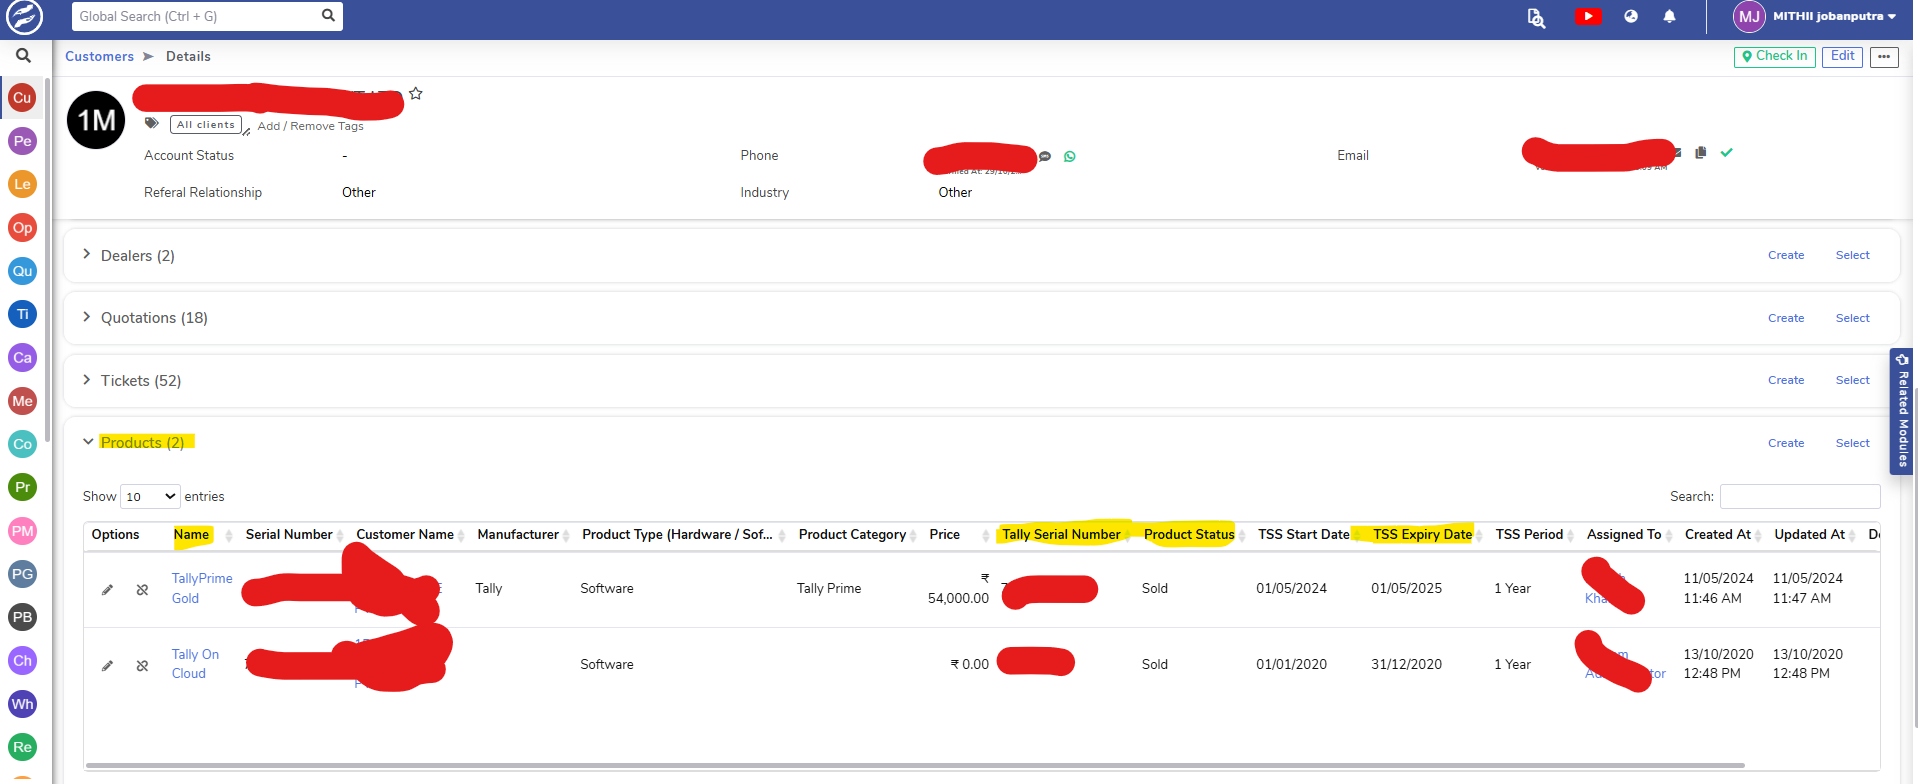Open the Me module in sidebar
The width and height of the screenshot is (1918, 784).
point(22,401)
